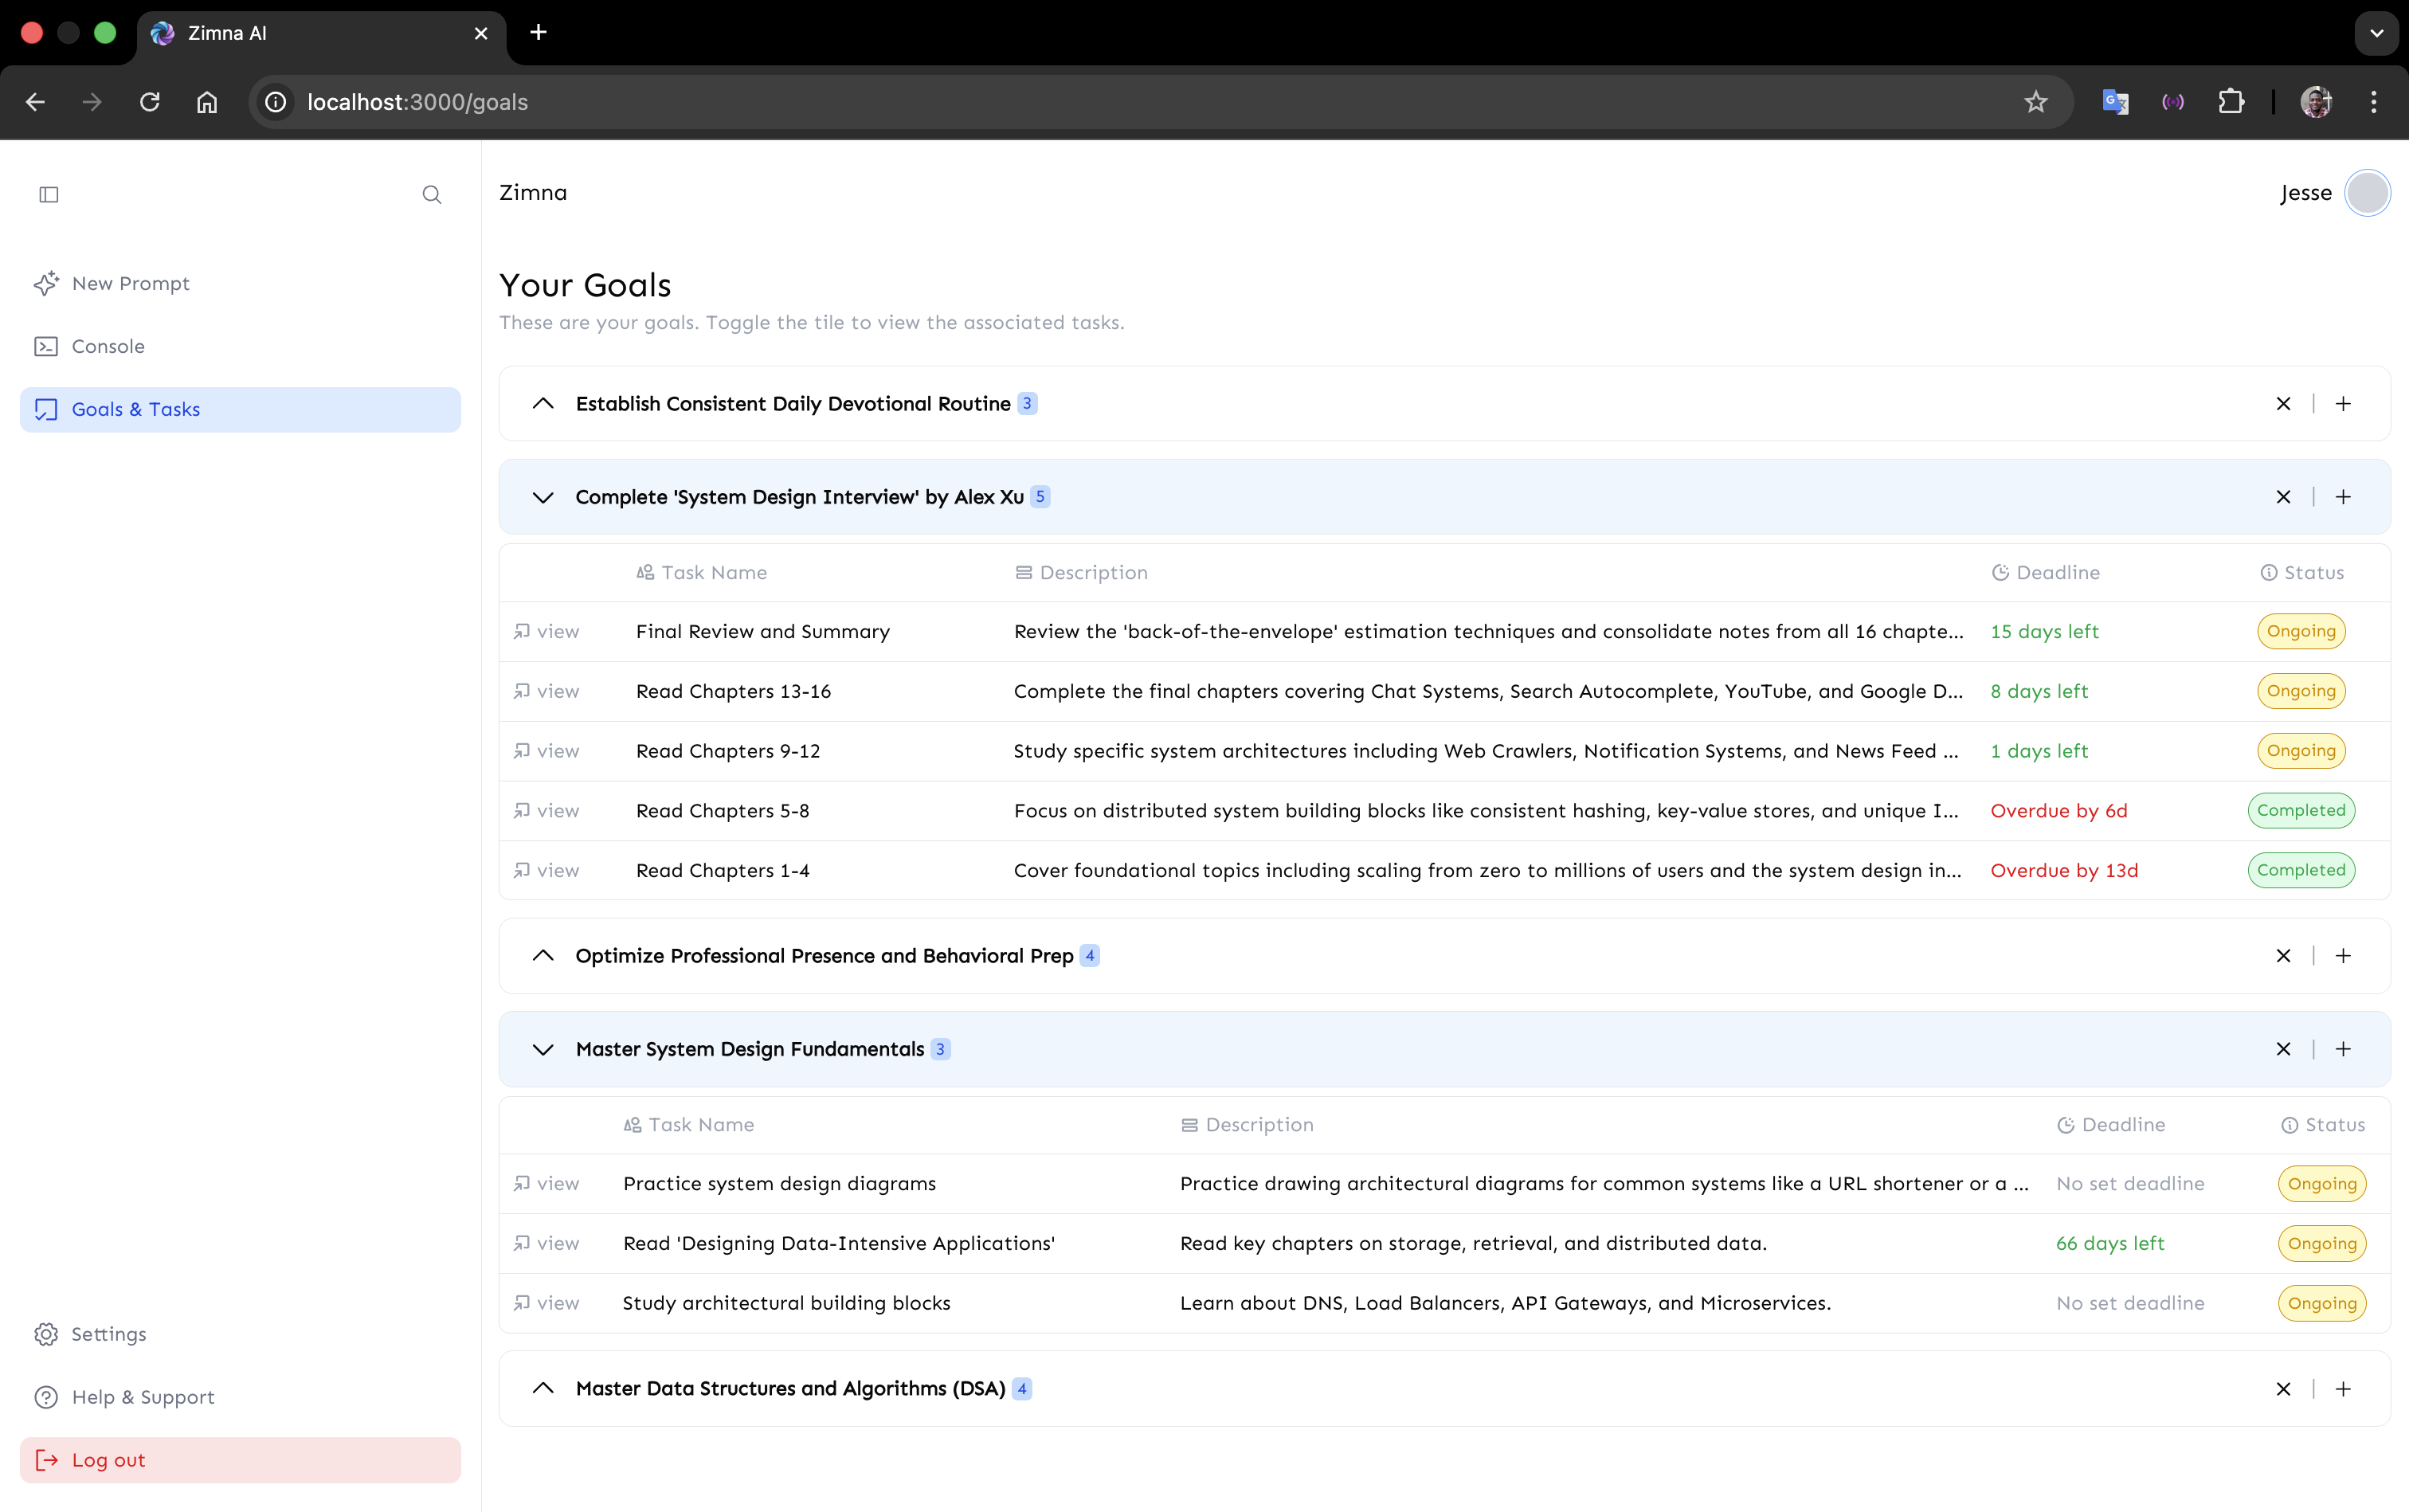Screen dimensions: 2409x1512
Task: Open Console from the sidebar
Action: 108,346
